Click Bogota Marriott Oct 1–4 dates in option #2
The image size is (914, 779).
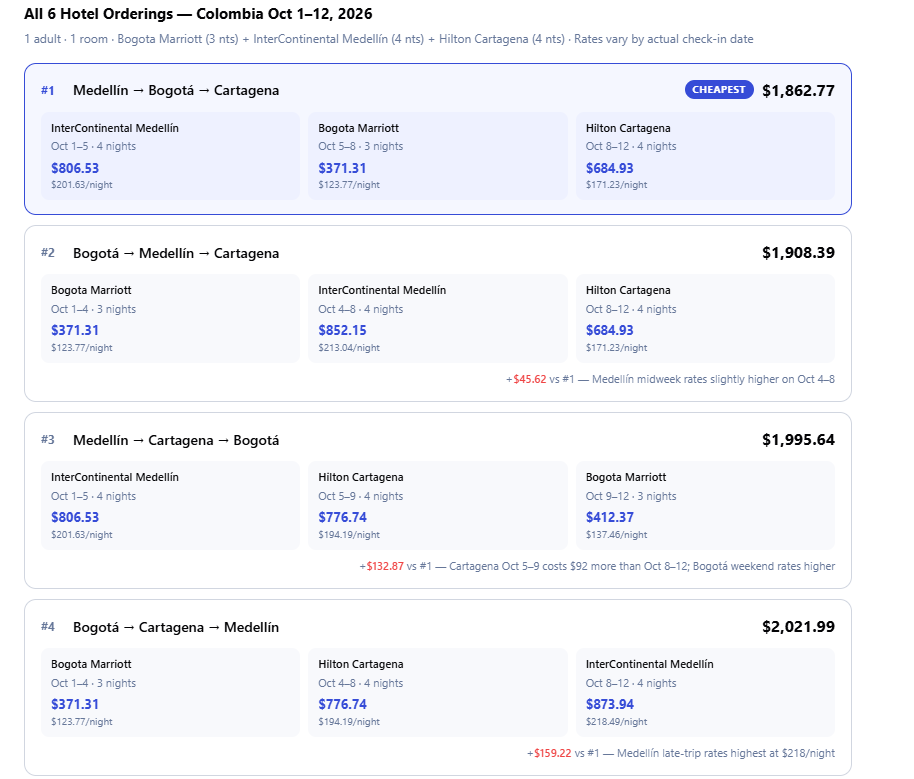pos(93,309)
